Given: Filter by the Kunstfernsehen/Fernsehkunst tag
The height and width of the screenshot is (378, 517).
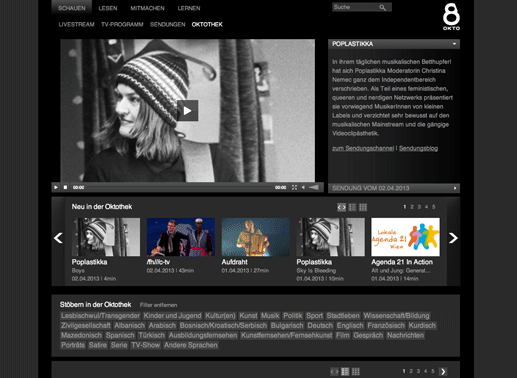Looking at the screenshot, I should [x=287, y=335].
